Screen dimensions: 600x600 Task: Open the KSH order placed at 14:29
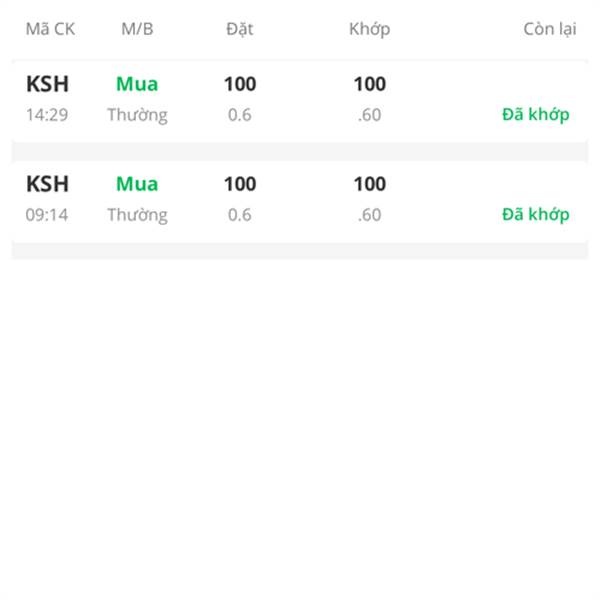coord(300,101)
